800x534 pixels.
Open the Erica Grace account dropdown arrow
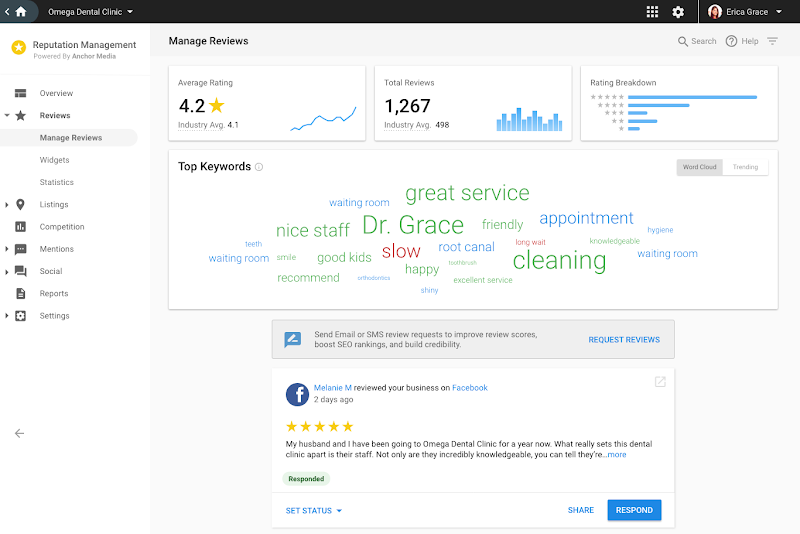pyautogui.click(x=779, y=12)
